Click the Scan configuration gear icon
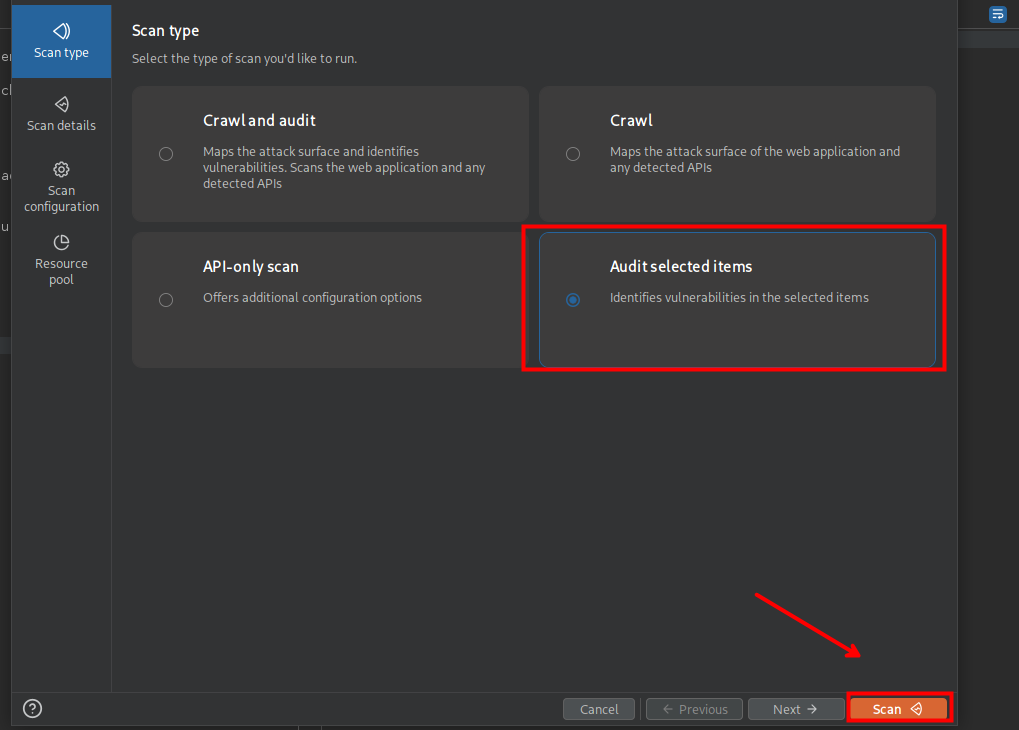This screenshot has height=730, width=1019. click(x=61, y=169)
